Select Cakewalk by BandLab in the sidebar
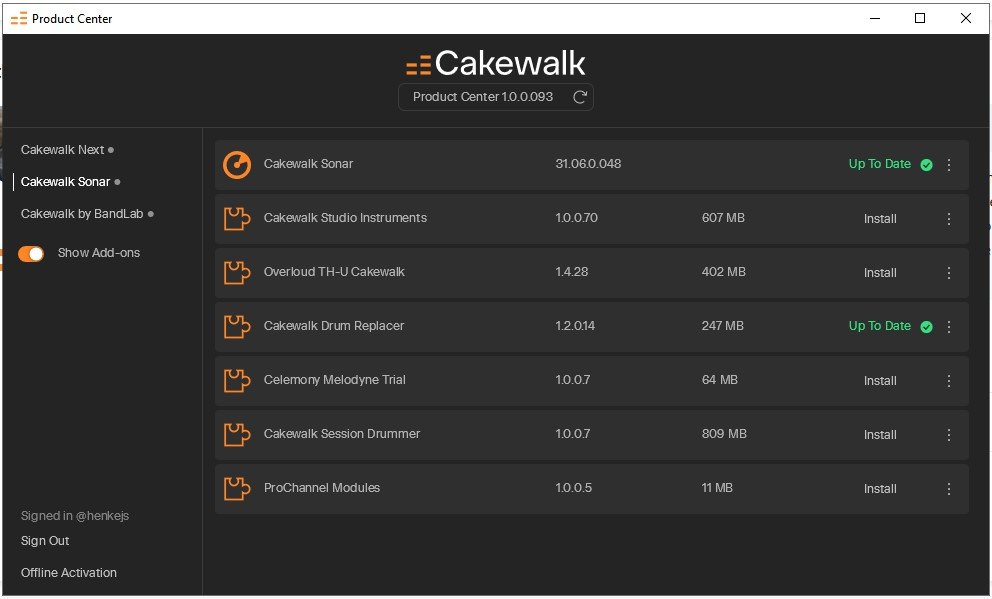 point(82,214)
